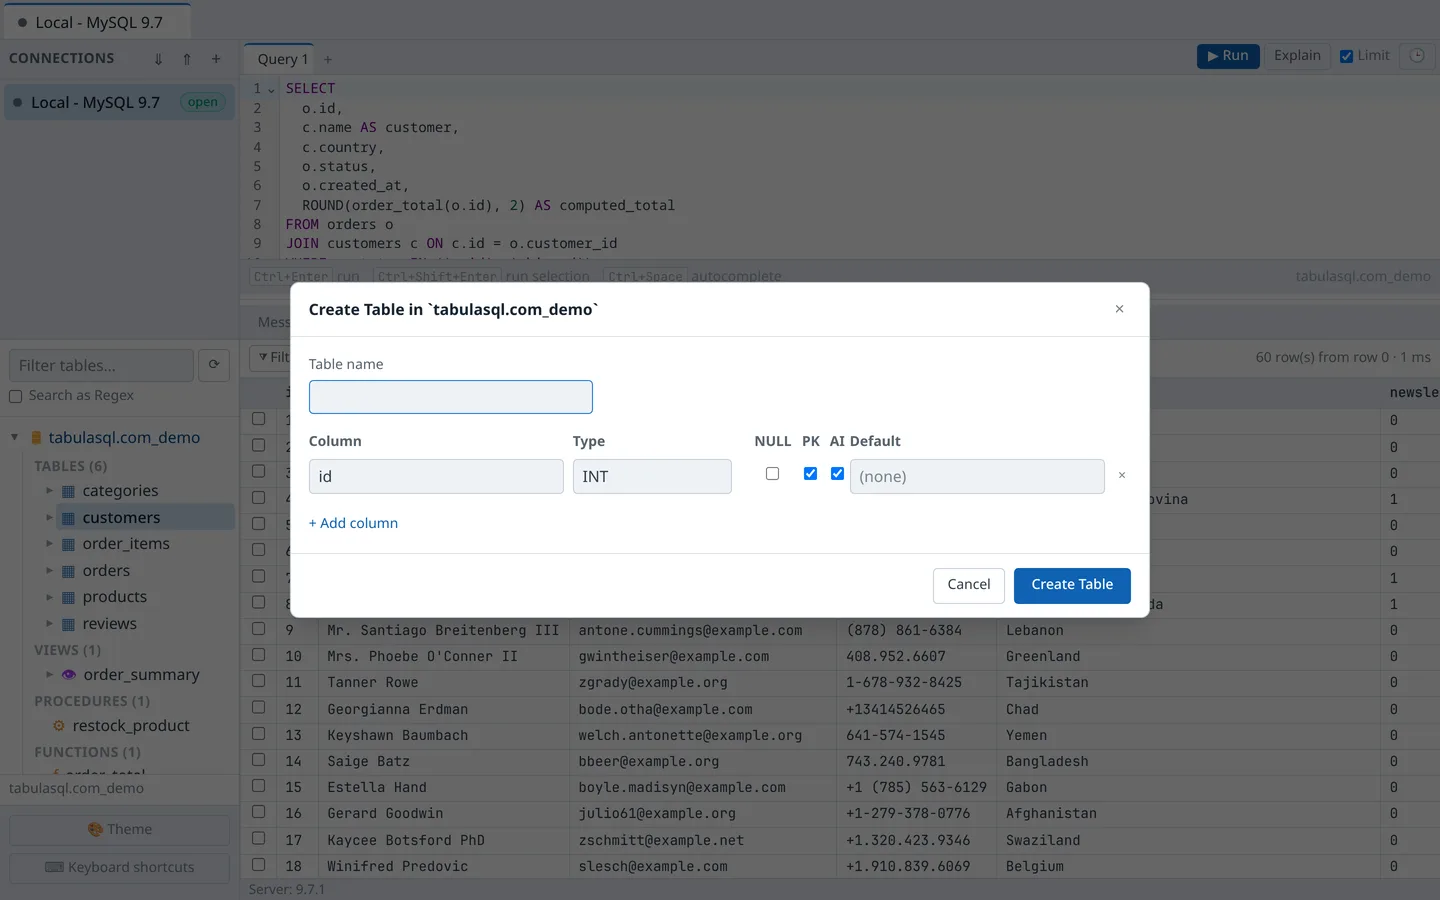Enable Search as Regex checkbox
Viewport: 1440px width, 900px height.
tap(15, 397)
